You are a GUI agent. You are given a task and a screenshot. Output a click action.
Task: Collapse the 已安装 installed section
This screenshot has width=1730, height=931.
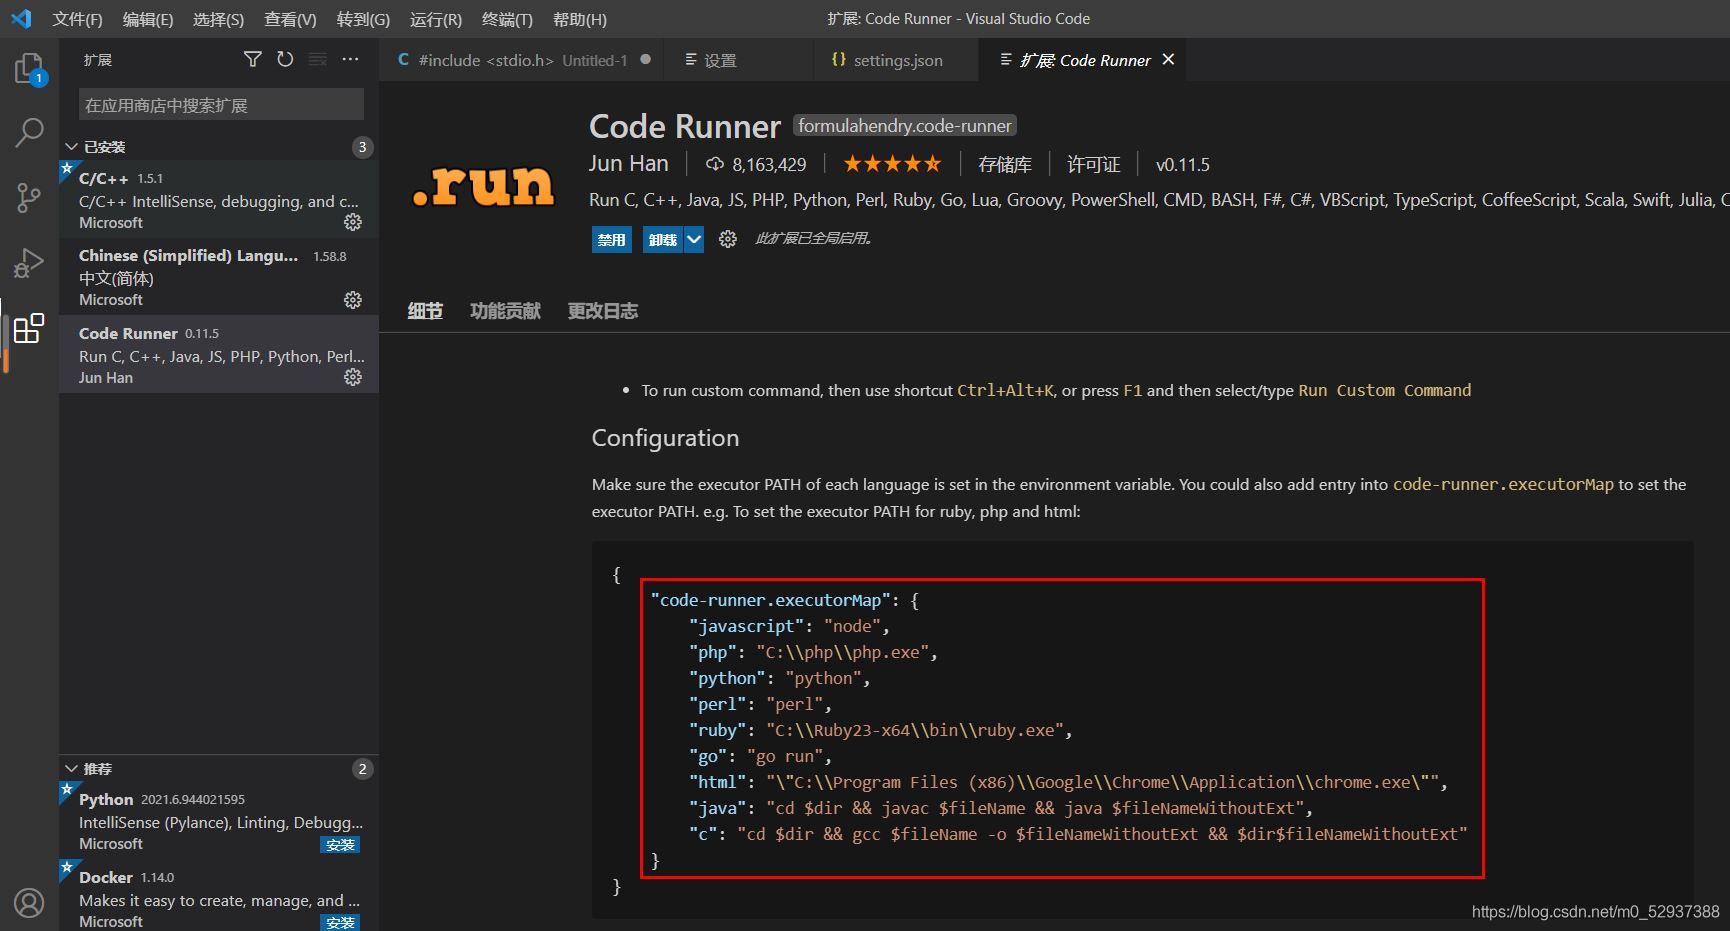coord(72,147)
